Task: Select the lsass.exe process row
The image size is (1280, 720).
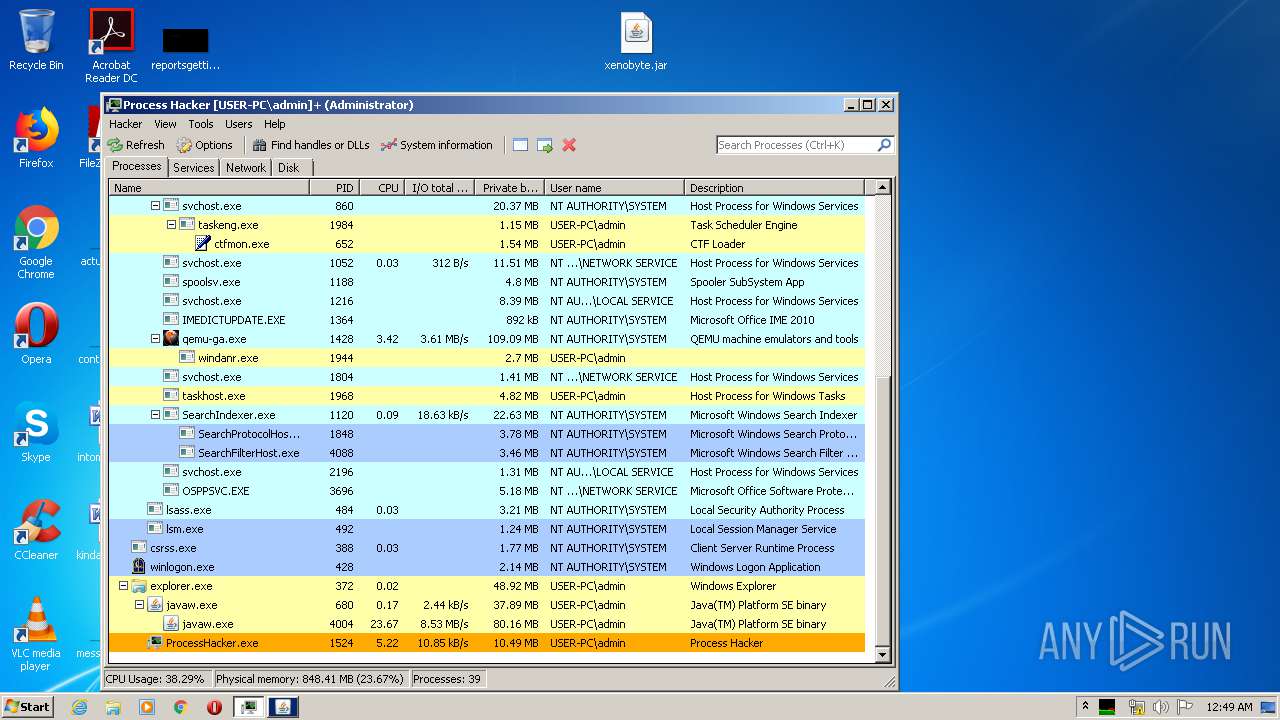Action: pos(487,510)
